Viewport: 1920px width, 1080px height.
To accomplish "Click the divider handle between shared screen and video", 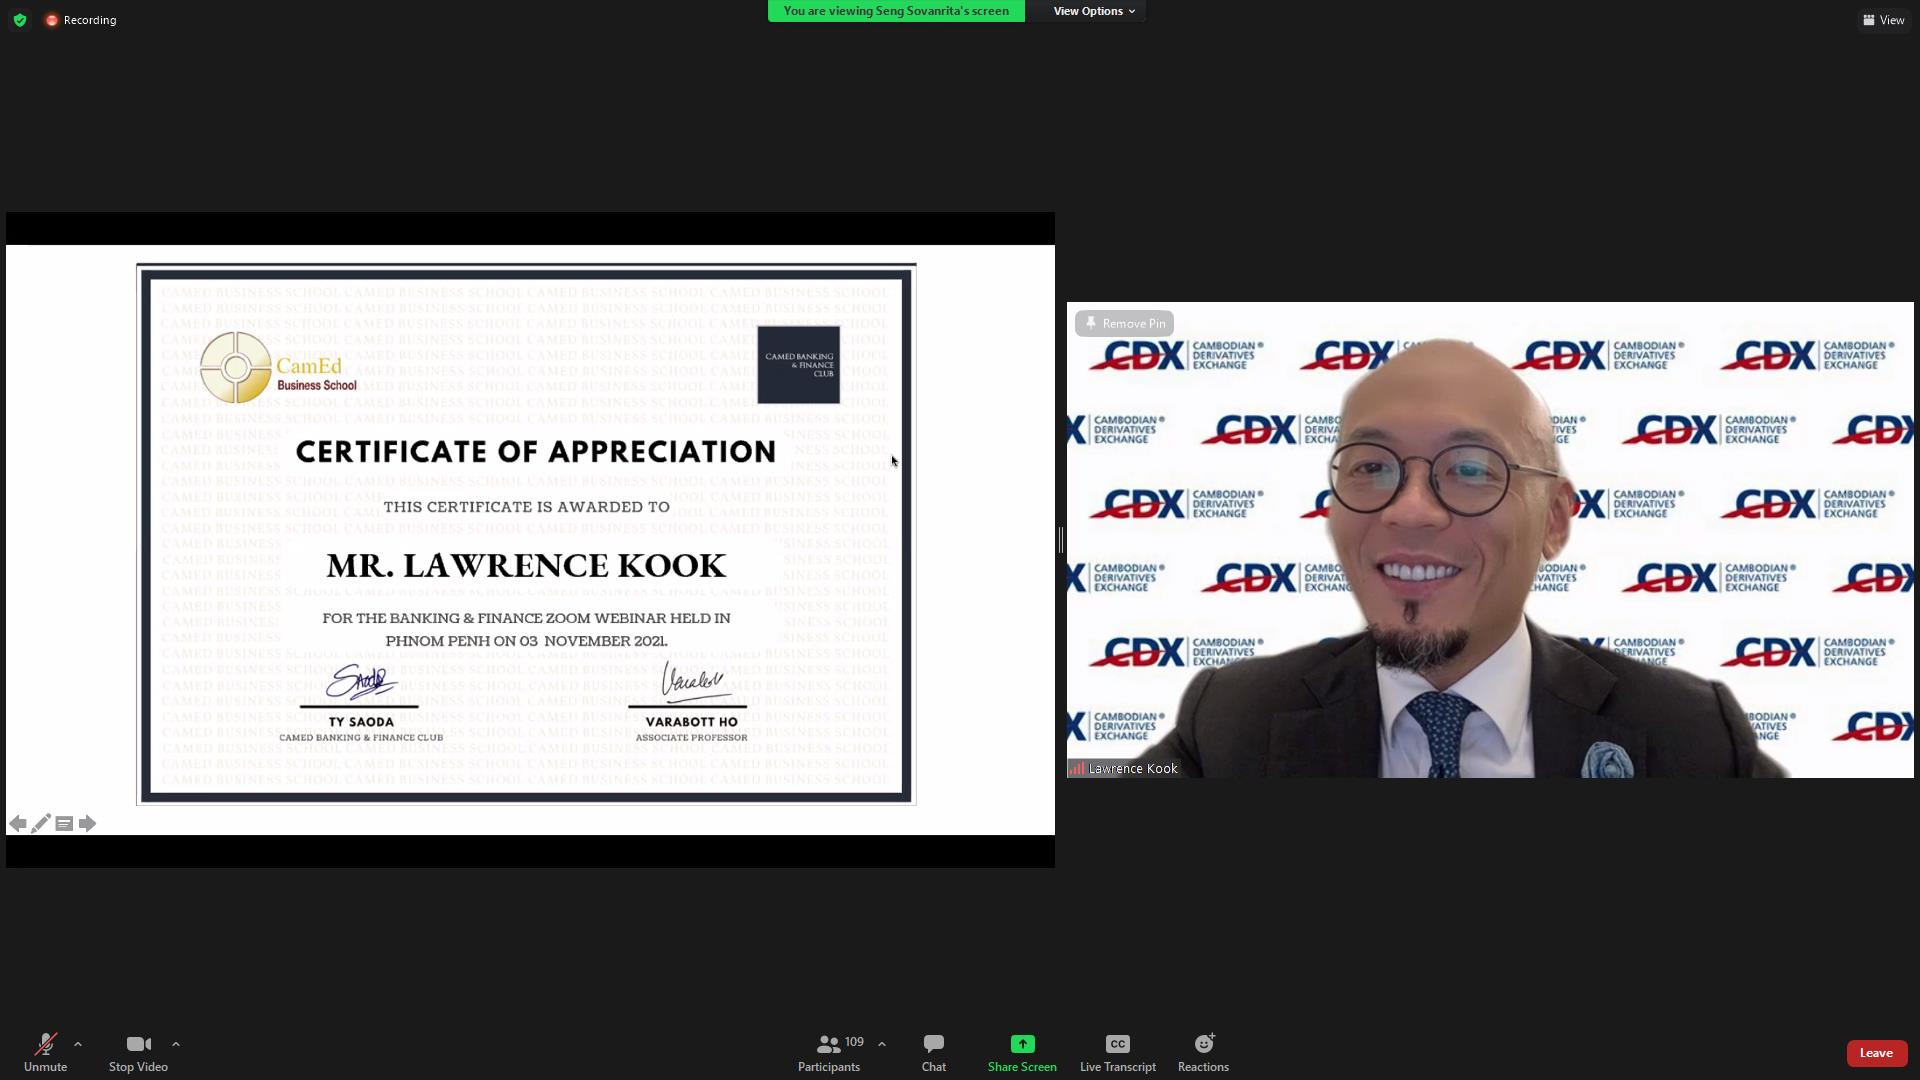I will click(1060, 540).
